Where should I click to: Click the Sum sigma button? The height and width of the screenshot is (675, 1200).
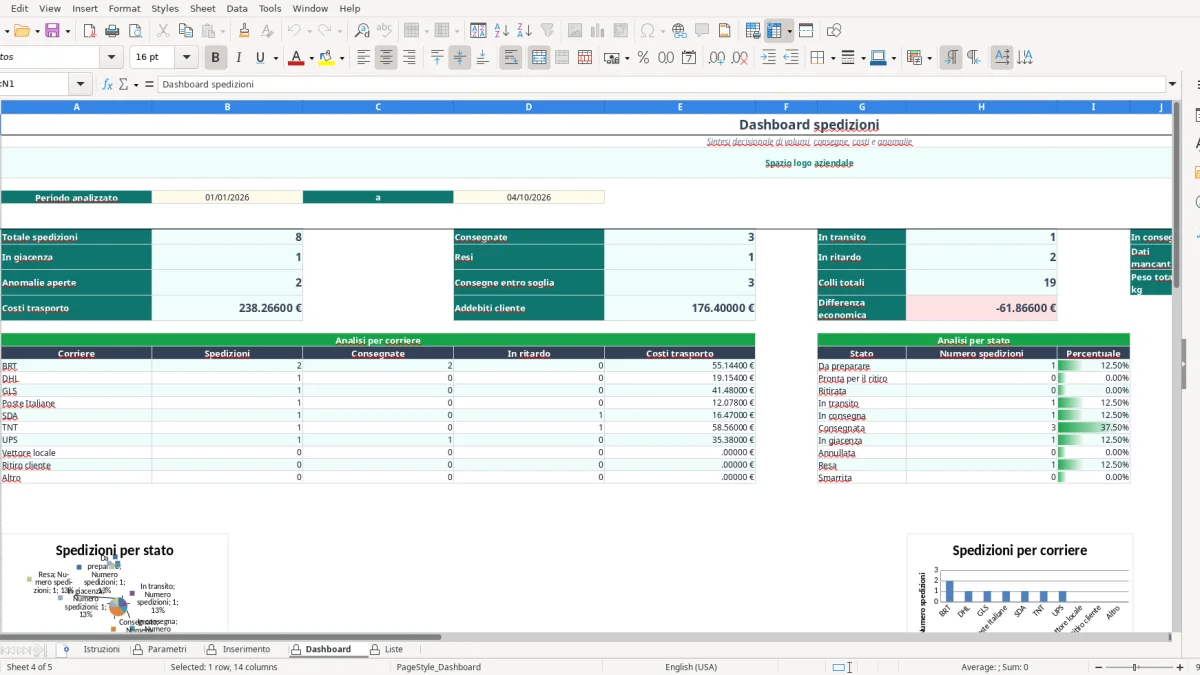(124, 85)
